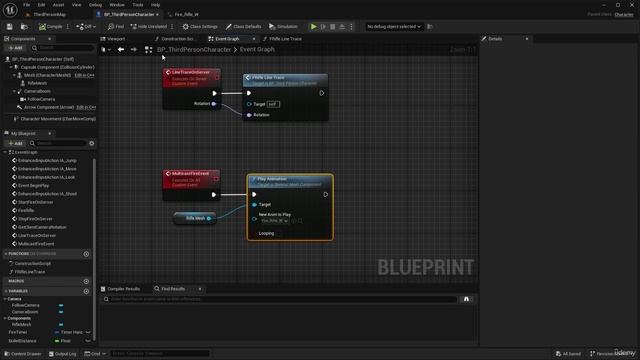Click the Unreal Engine logo icon
The image size is (640, 360).
tap(10, 9)
